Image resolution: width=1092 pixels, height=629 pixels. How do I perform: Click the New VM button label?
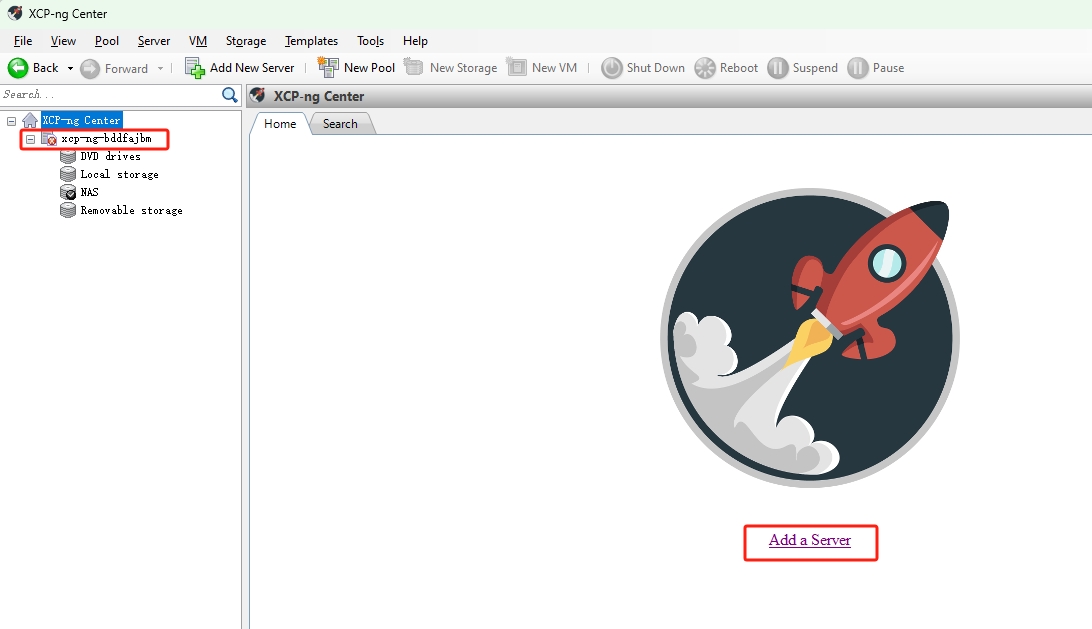[x=554, y=68]
